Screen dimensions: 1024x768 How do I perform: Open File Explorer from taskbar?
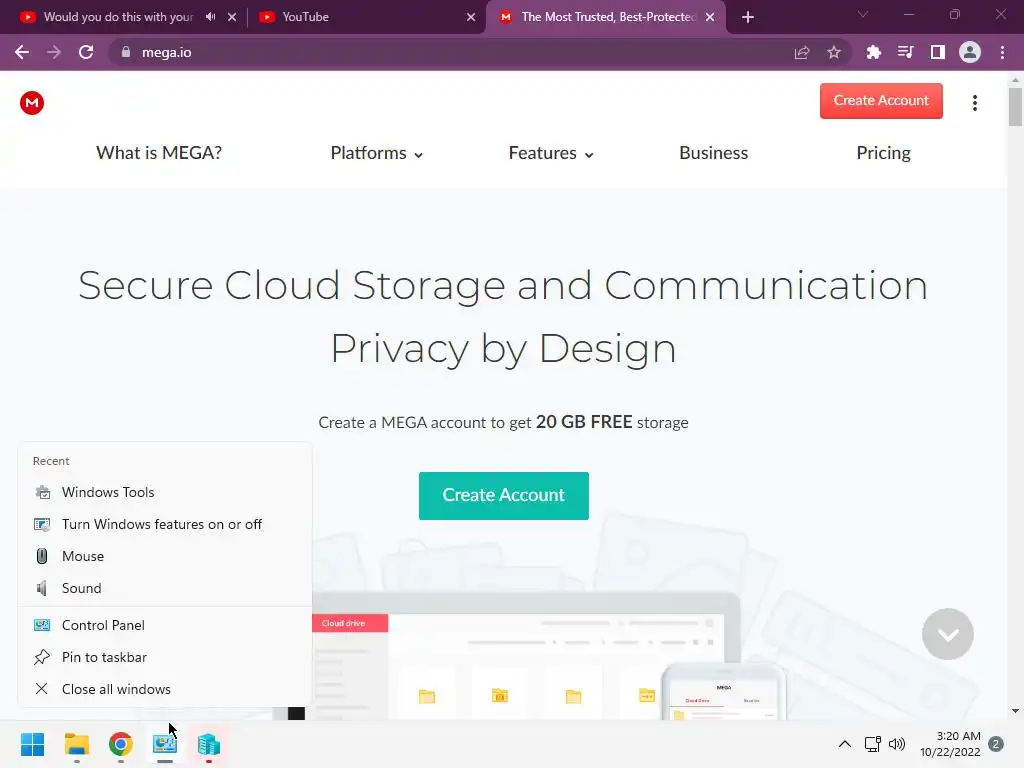pyautogui.click(x=76, y=744)
